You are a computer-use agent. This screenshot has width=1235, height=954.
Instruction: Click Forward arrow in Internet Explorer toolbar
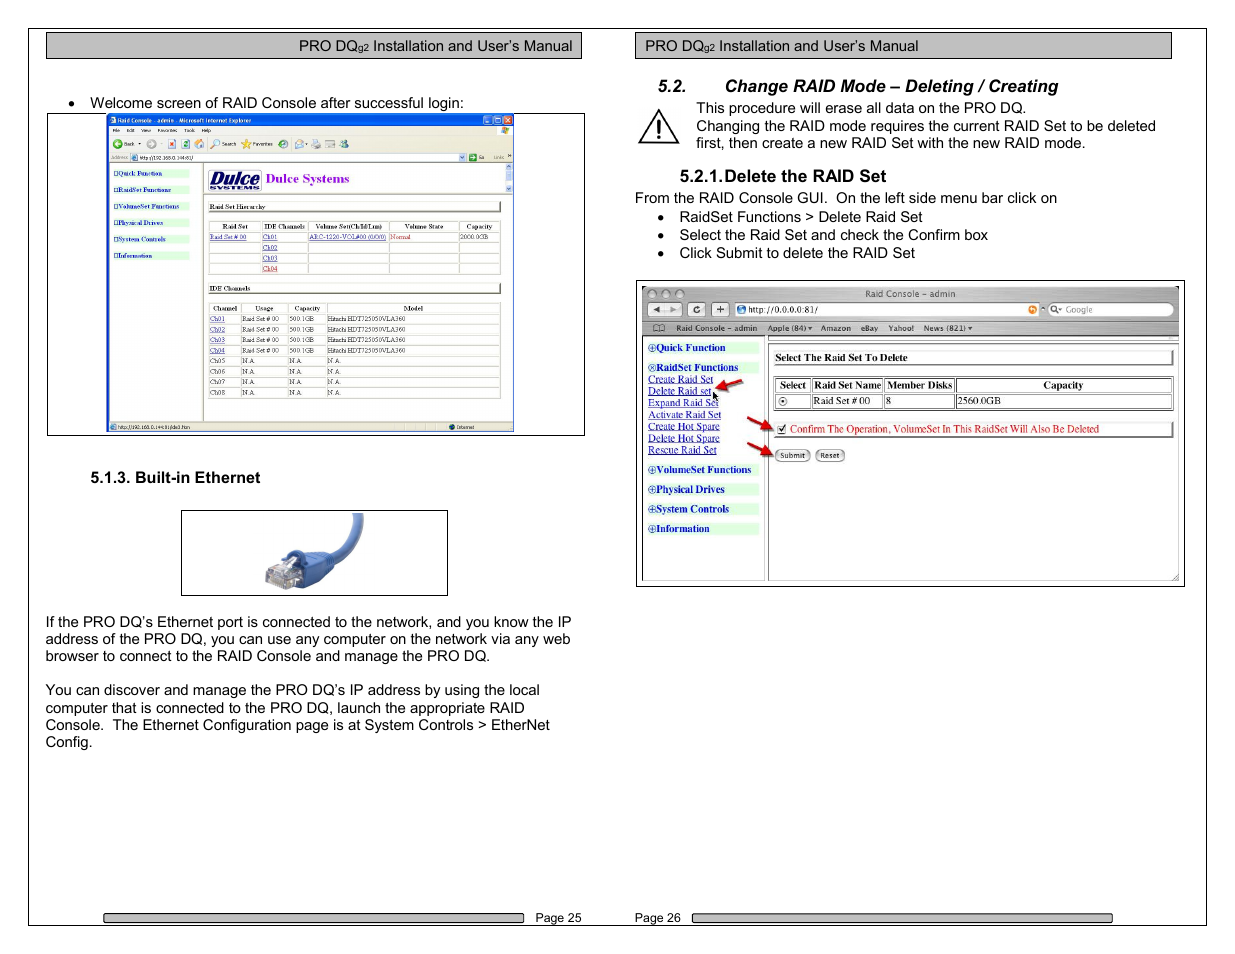tap(151, 144)
